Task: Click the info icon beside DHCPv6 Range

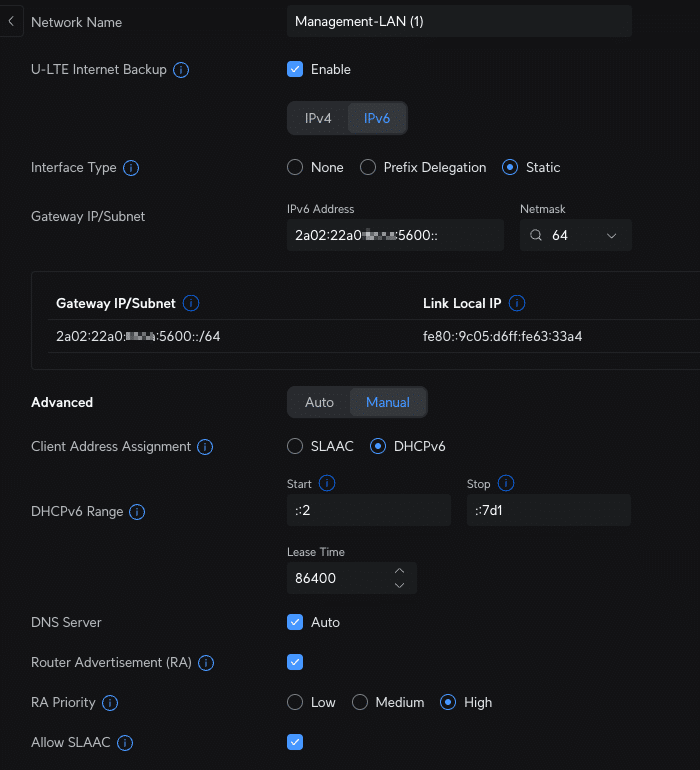Action: point(137,512)
